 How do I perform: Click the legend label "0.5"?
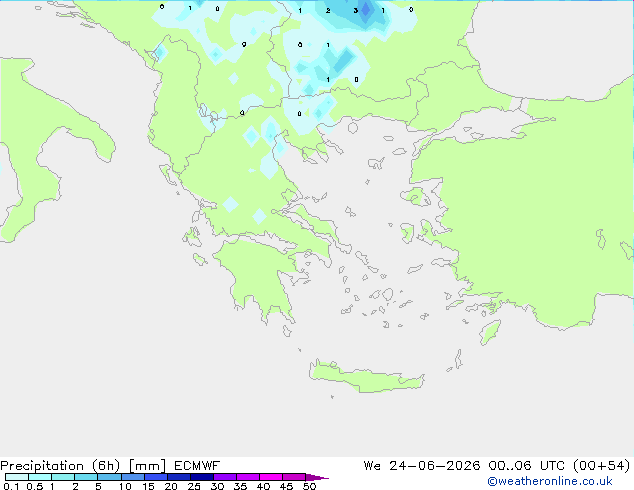pyautogui.click(x=34, y=486)
